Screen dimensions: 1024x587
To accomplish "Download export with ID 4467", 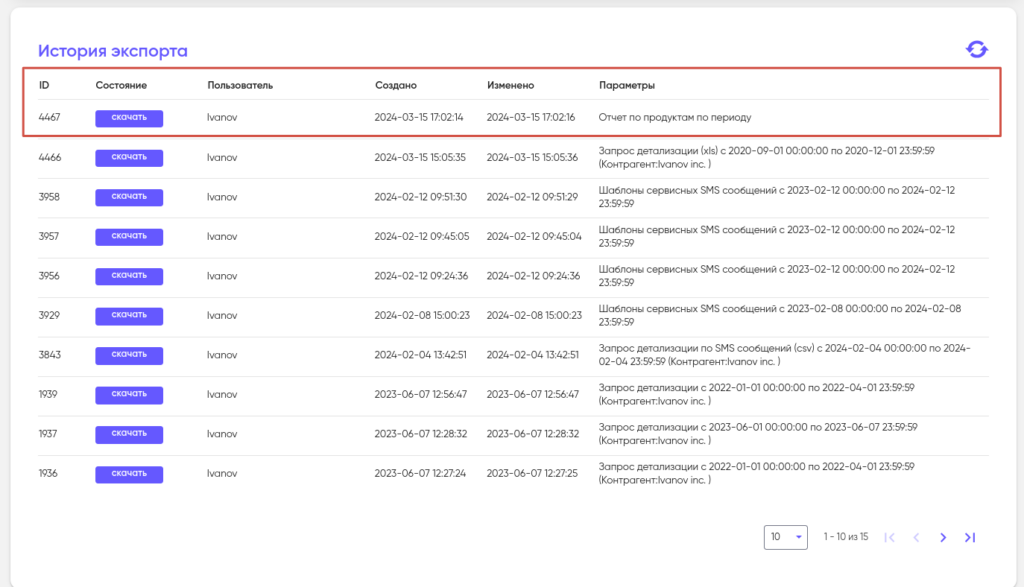I will point(129,118).
